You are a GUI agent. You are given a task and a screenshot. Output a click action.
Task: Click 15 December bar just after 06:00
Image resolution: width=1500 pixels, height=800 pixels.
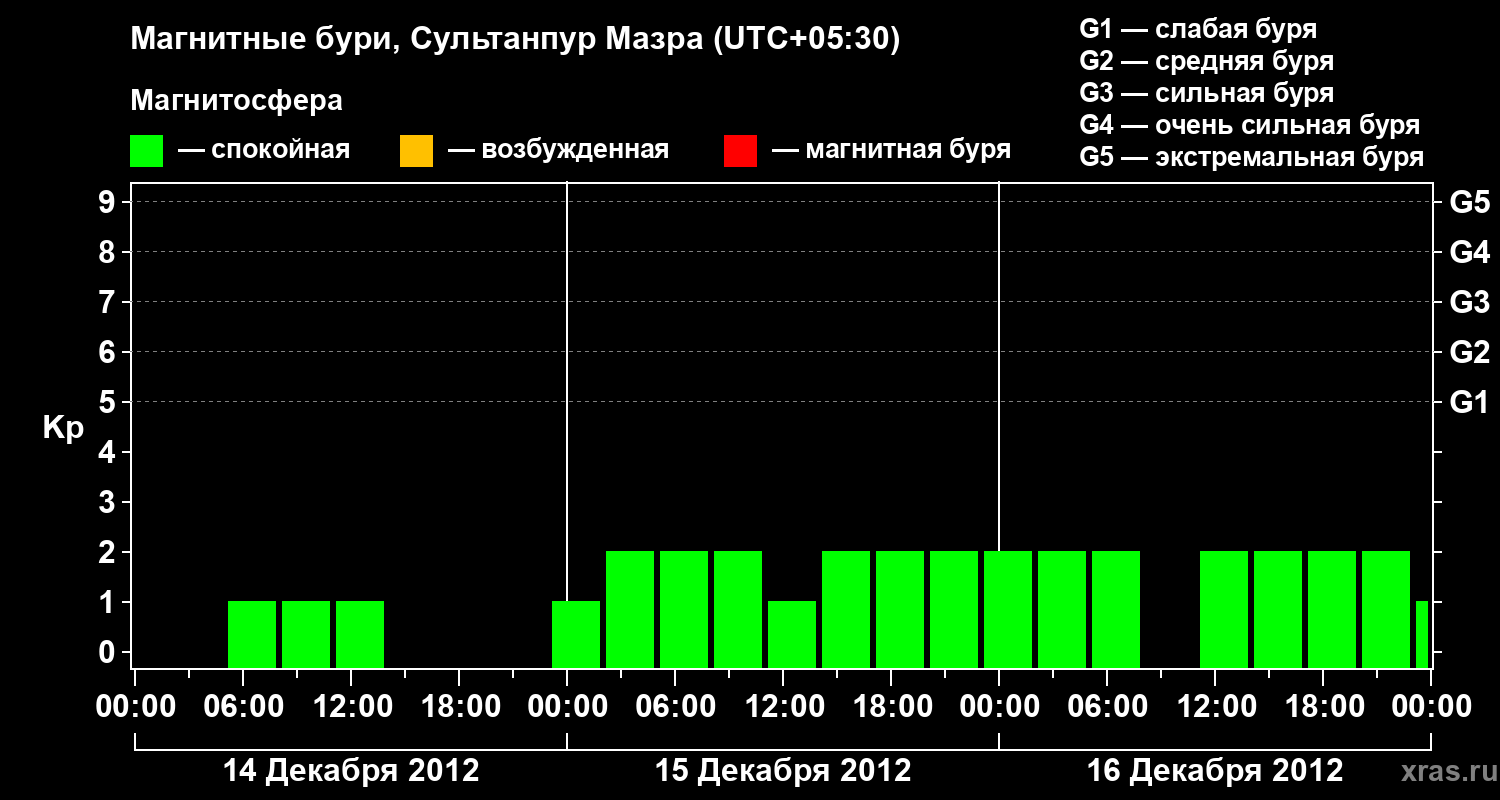tap(684, 609)
